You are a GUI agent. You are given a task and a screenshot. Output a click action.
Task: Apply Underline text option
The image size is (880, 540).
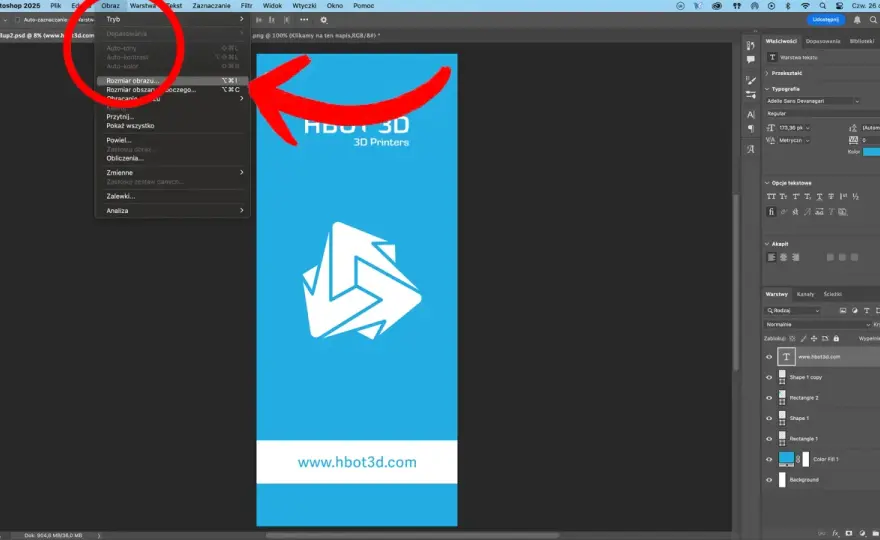819,196
